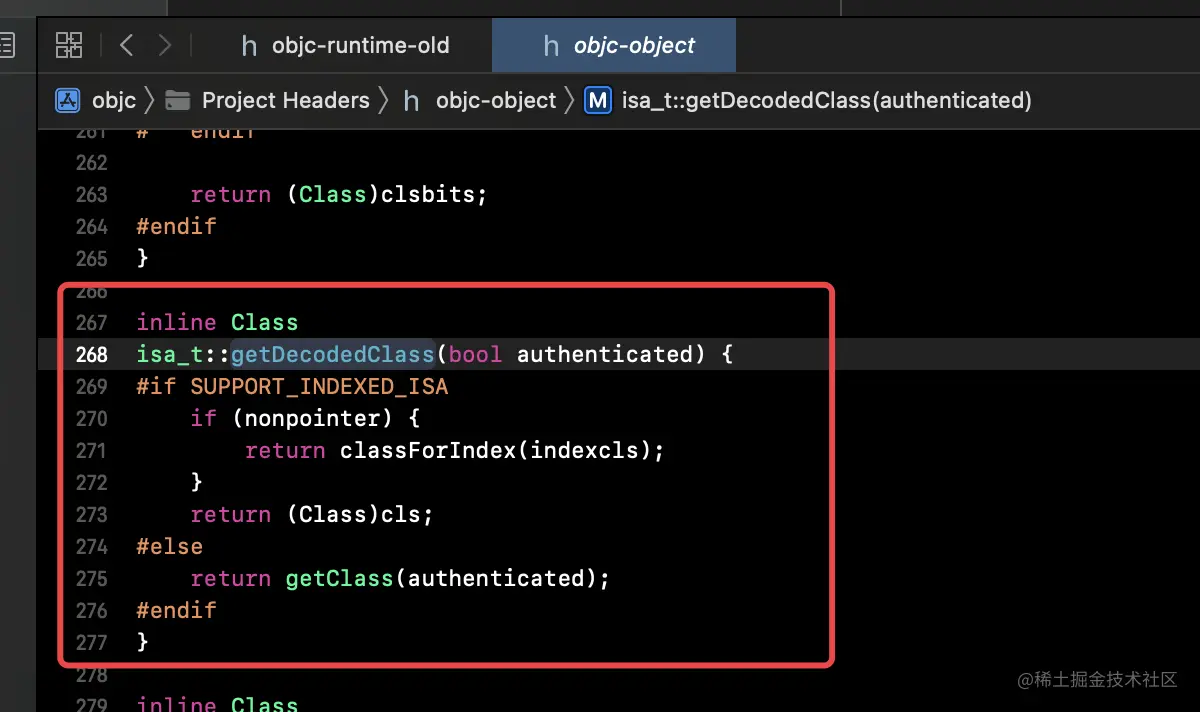This screenshot has width=1200, height=712.
Task: Go back with the left chevron
Action: pos(126,45)
